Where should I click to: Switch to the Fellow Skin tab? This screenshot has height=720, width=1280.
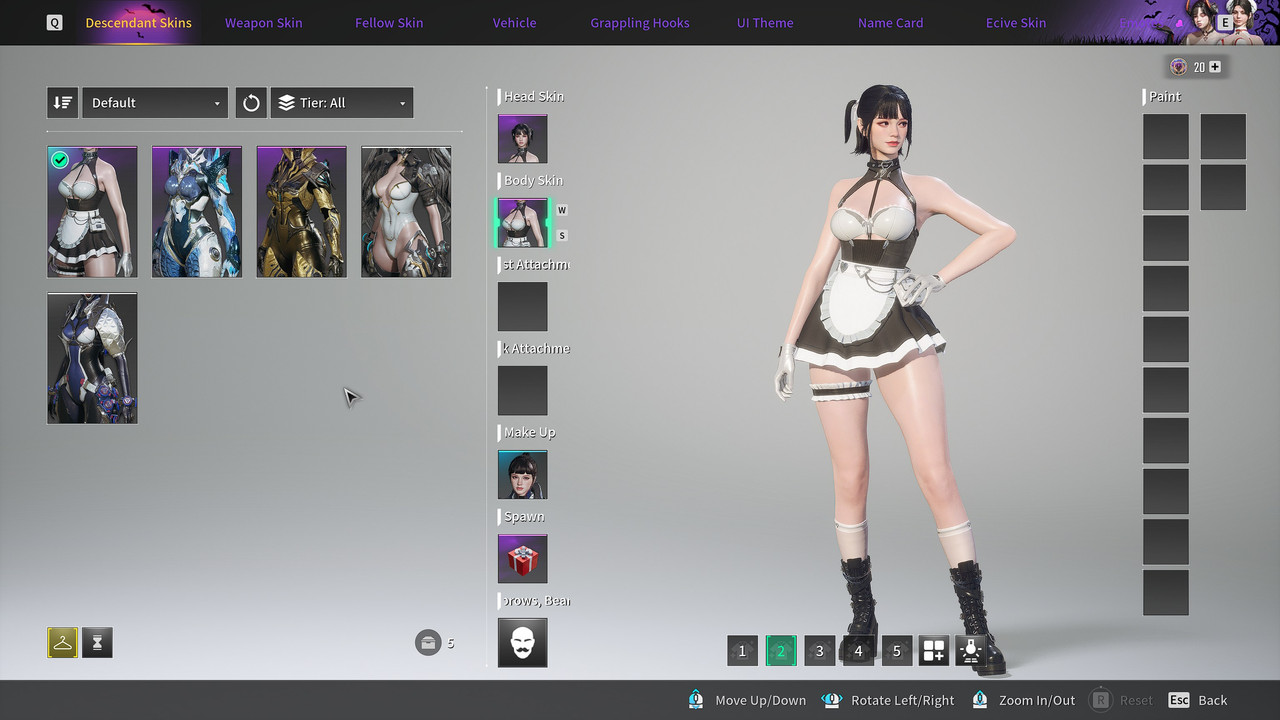[389, 23]
